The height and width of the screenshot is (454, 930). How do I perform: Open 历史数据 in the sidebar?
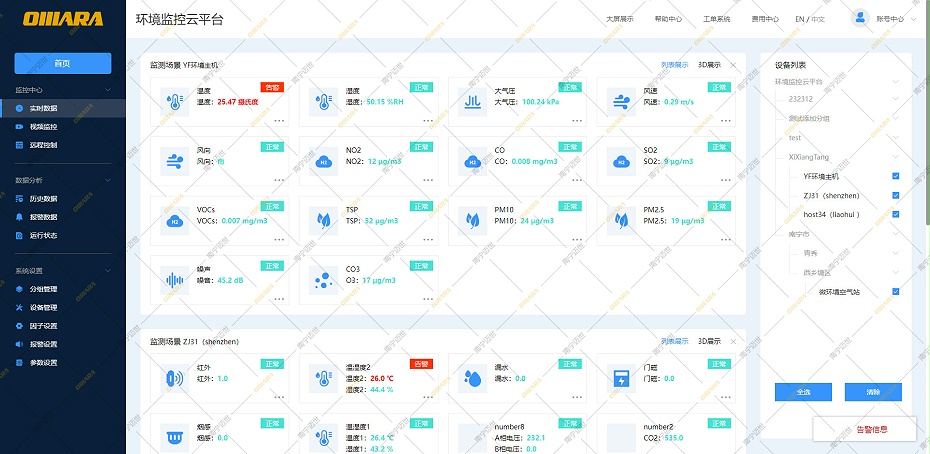pyautogui.click(x=43, y=199)
